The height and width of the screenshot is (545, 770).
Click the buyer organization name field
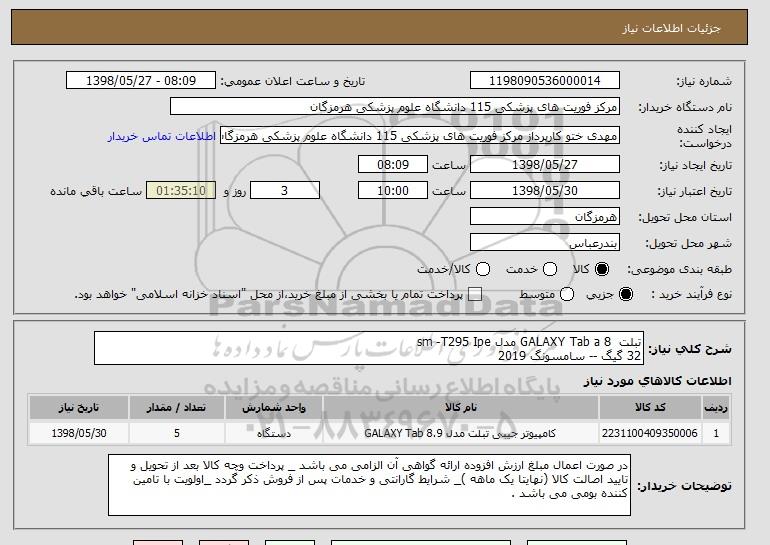point(395,107)
